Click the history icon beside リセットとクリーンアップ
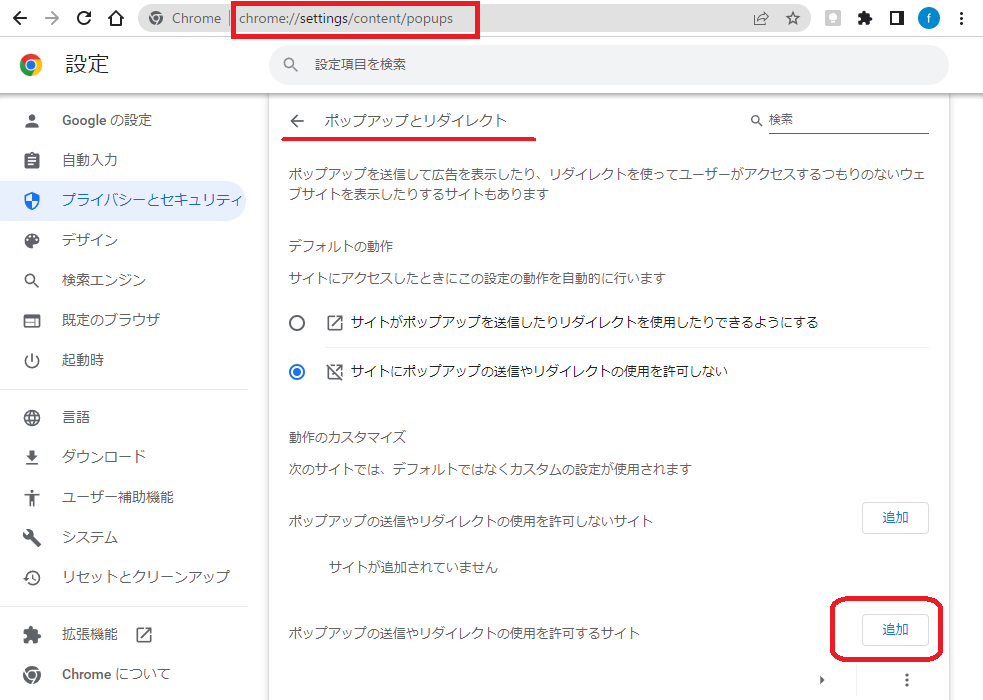This screenshot has height=700, width=983. click(32, 578)
